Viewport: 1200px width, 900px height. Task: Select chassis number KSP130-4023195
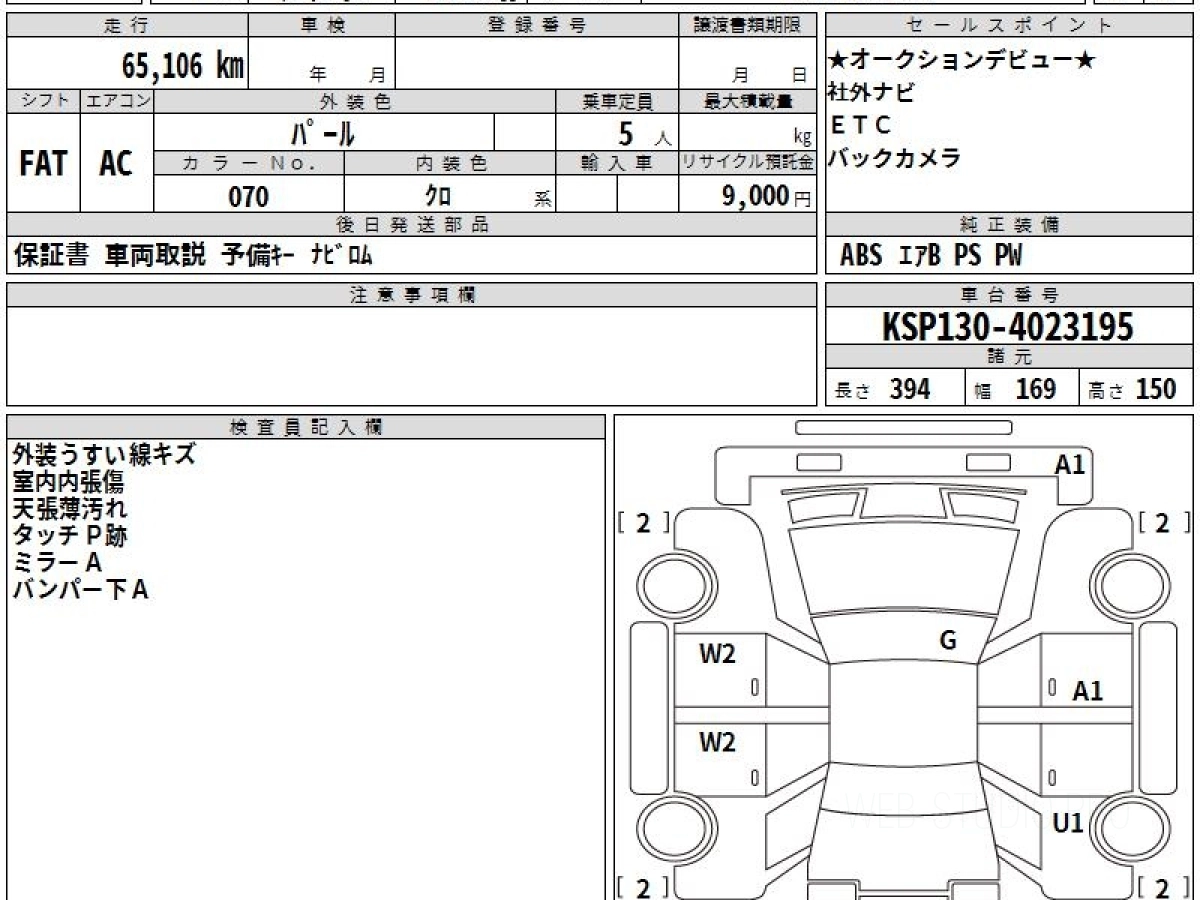1008,327
